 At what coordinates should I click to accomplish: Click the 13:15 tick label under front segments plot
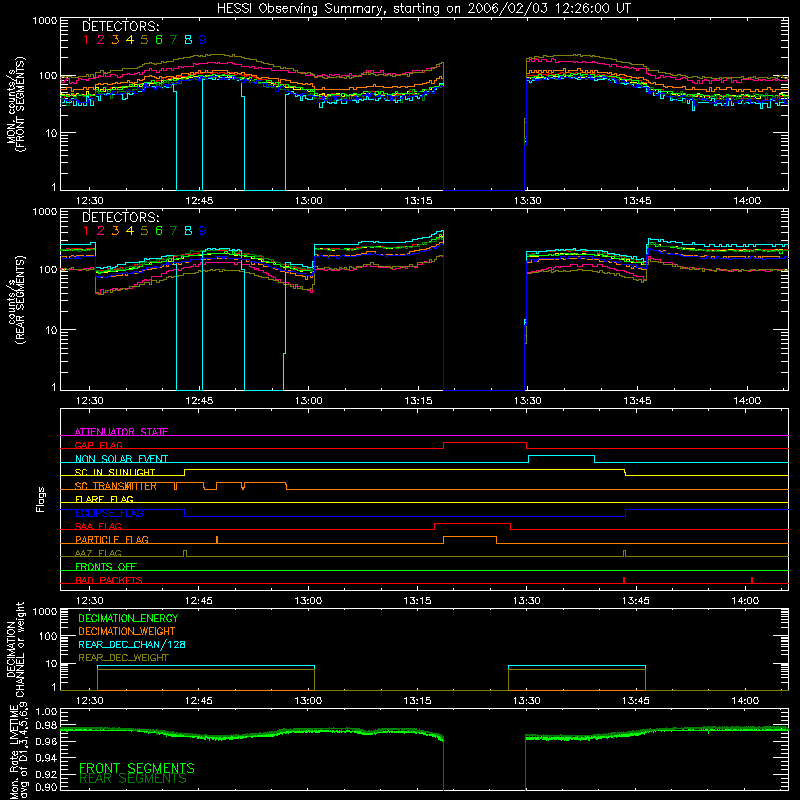pos(418,201)
